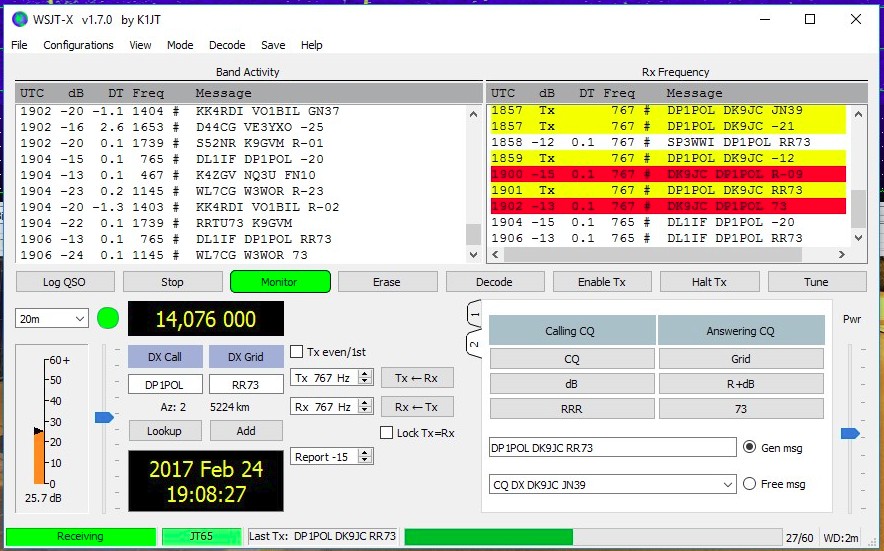Image resolution: width=884 pixels, height=551 pixels.
Task: Click the green status indicator next to band selector
Action: (x=108, y=318)
